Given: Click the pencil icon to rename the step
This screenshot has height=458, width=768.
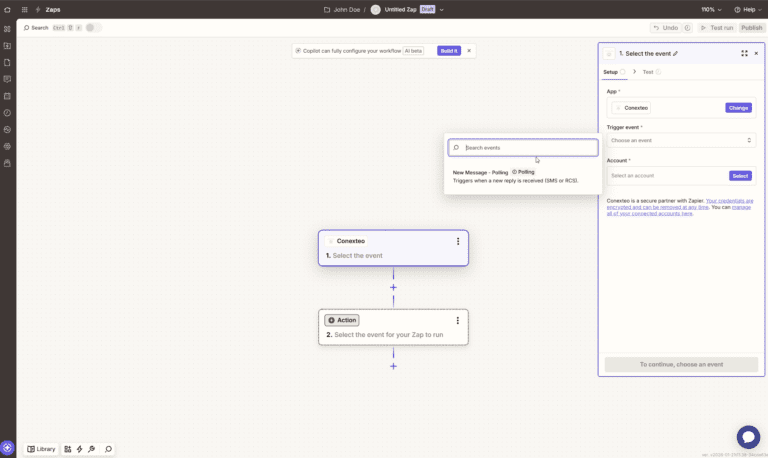Looking at the screenshot, I should point(675,53).
